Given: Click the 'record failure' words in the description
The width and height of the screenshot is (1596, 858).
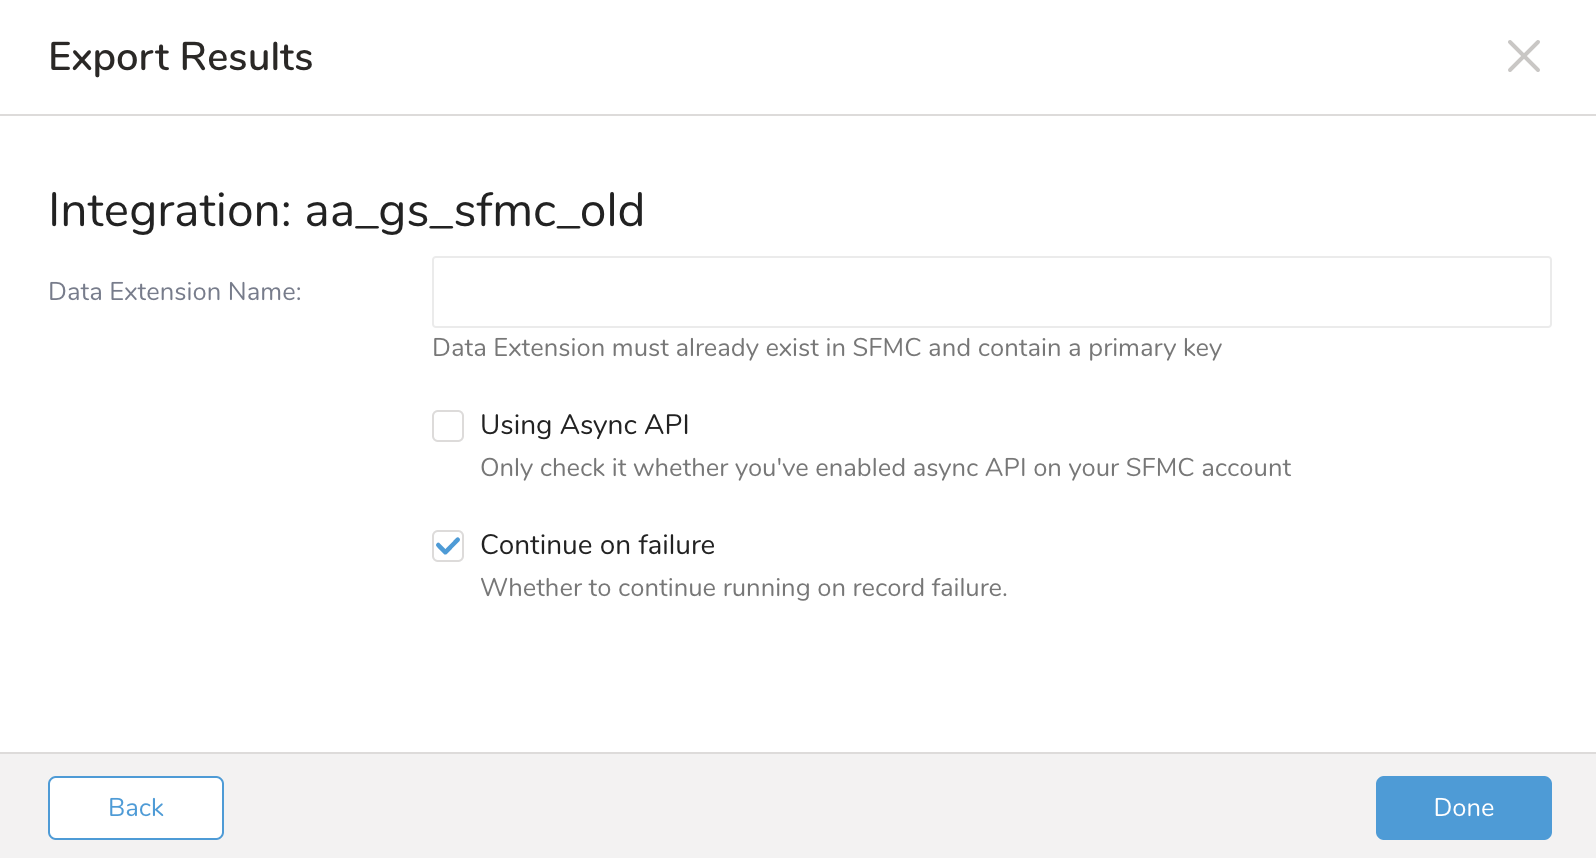Looking at the screenshot, I should 929,588.
